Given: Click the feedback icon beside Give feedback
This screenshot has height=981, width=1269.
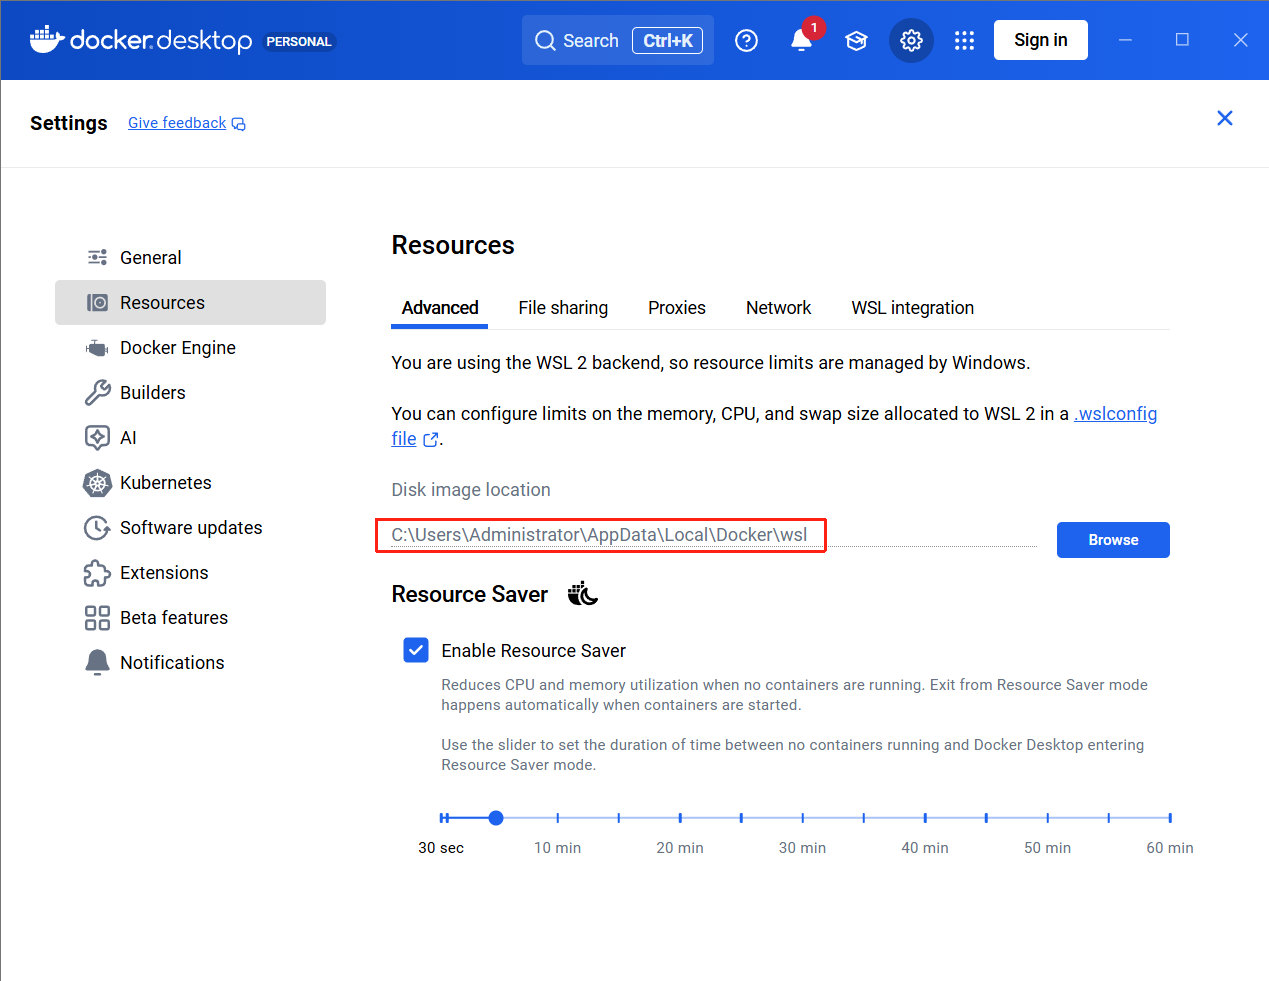Looking at the screenshot, I should pos(238,124).
